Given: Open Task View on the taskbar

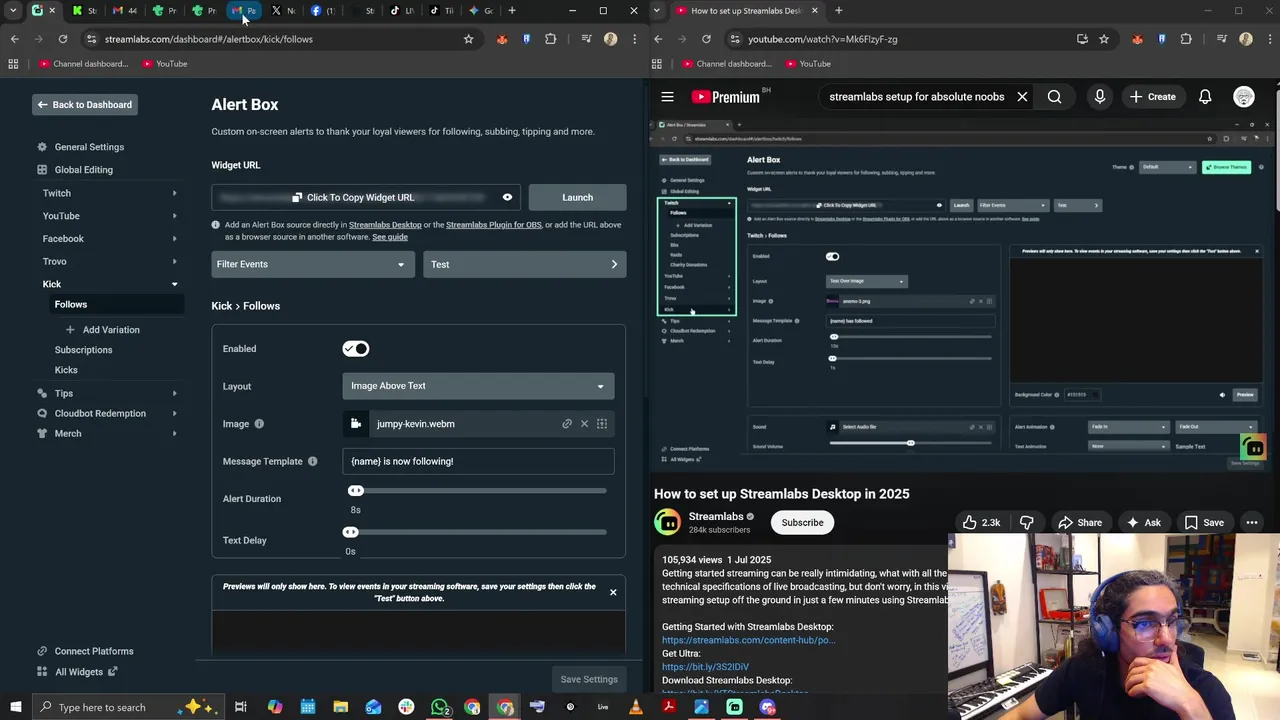Looking at the screenshot, I should point(241,707).
